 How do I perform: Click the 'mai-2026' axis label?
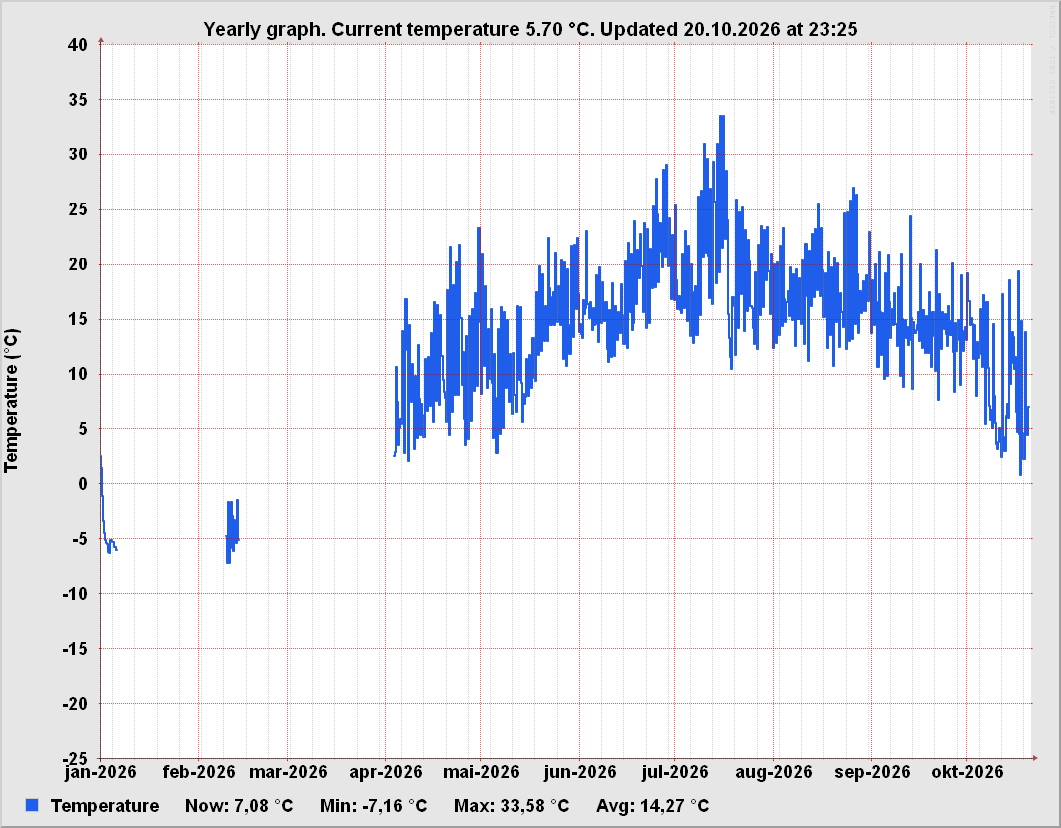[x=481, y=772]
